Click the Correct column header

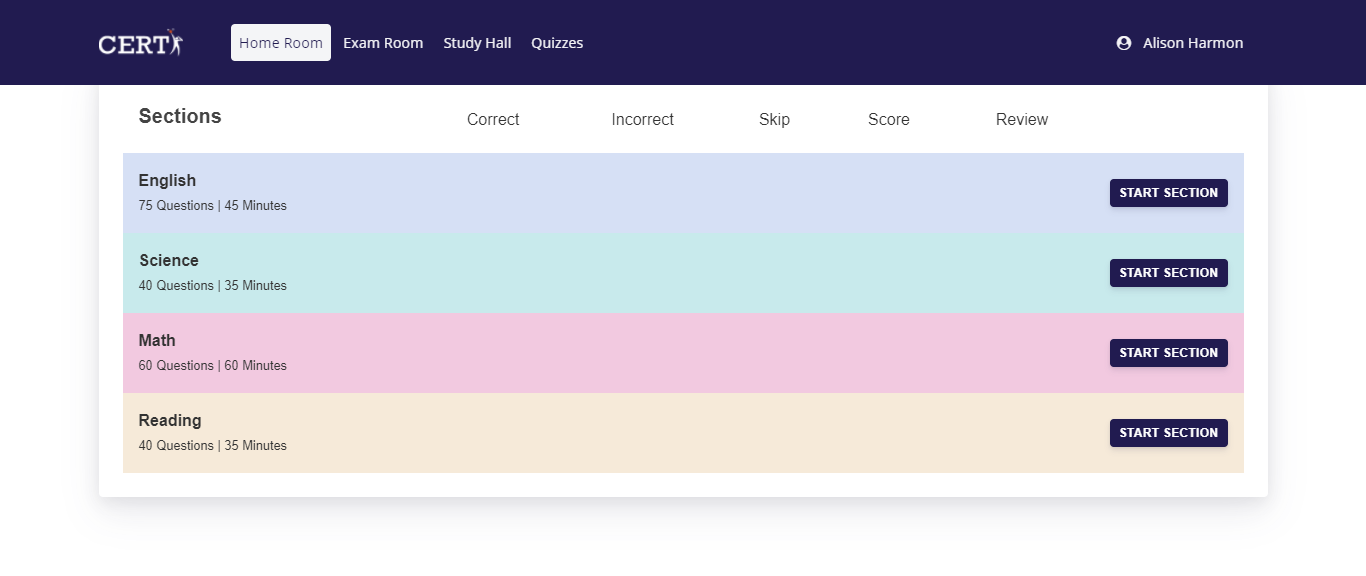[x=493, y=120]
